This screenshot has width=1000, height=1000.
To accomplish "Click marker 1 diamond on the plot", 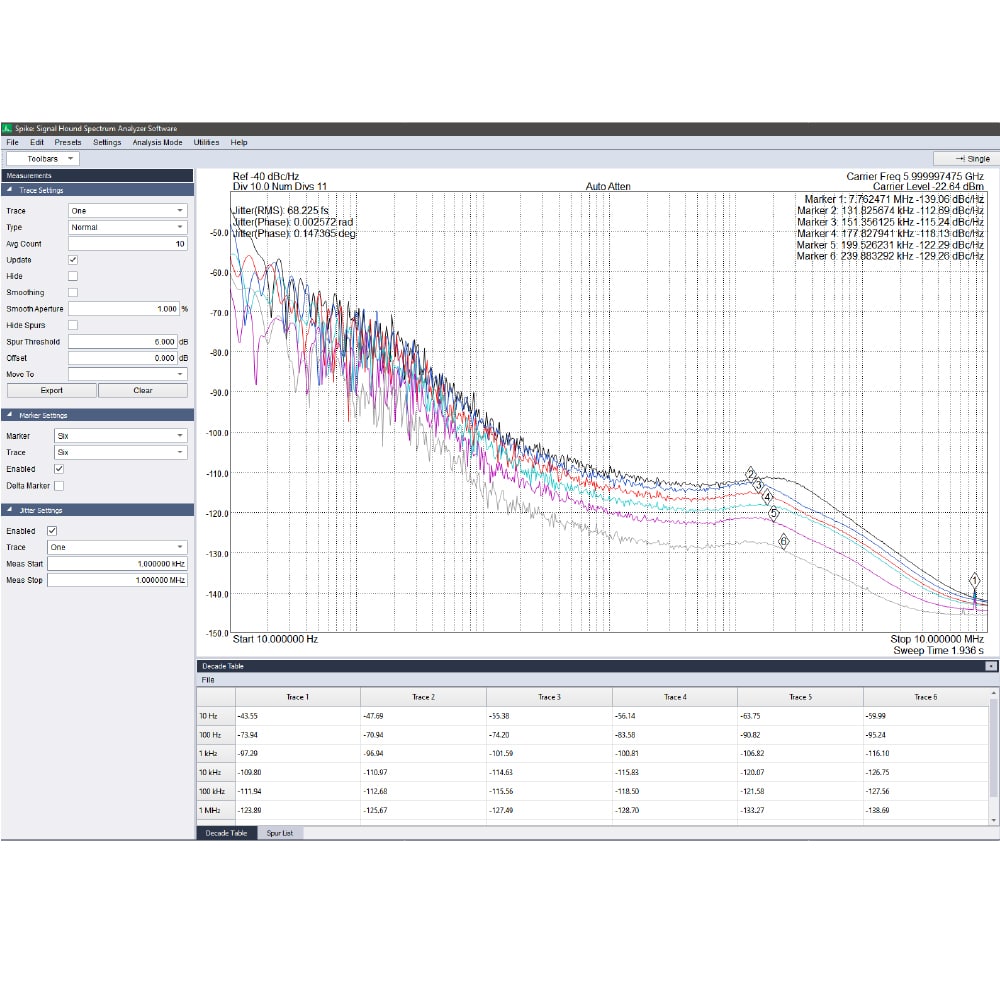I will tap(974, 580).
